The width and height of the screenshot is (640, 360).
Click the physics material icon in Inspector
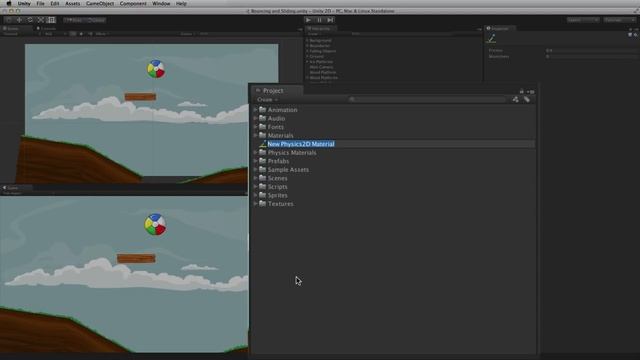coord(491,39)
